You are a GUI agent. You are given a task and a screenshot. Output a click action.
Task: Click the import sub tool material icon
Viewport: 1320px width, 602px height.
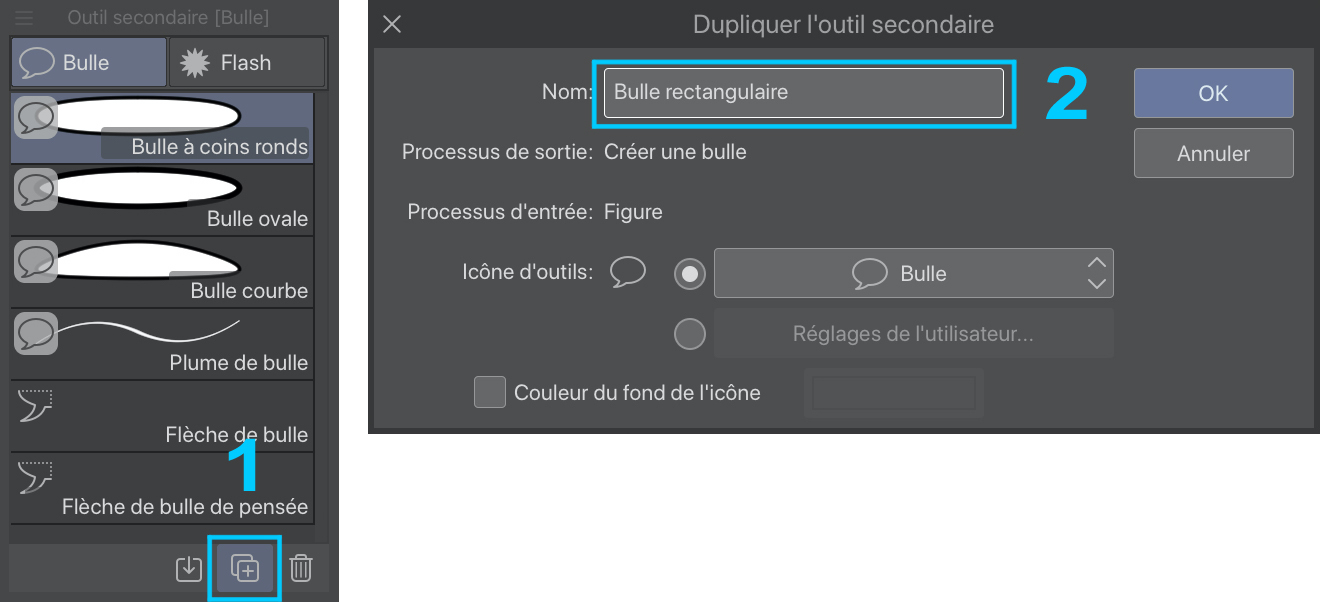click(x=189, y=568)
